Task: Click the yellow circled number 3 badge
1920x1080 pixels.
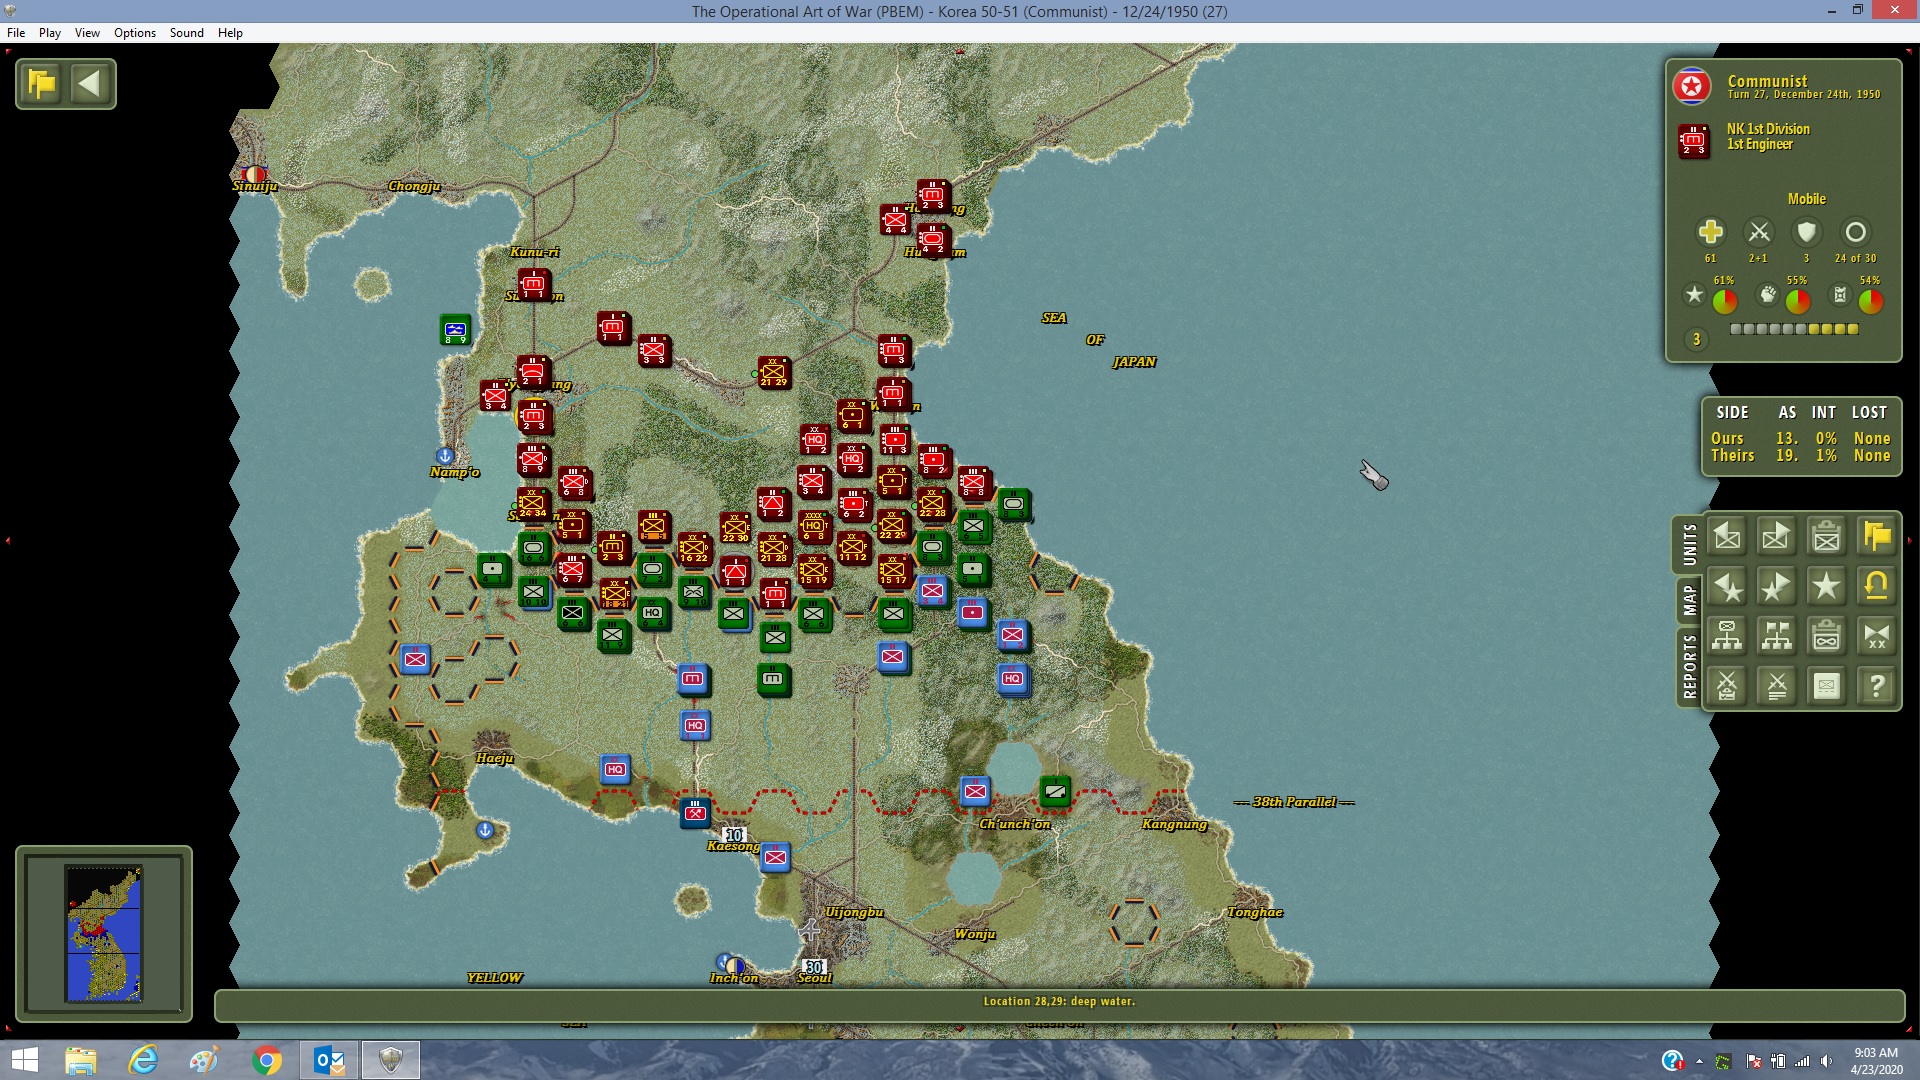Action: [1696, 340]
